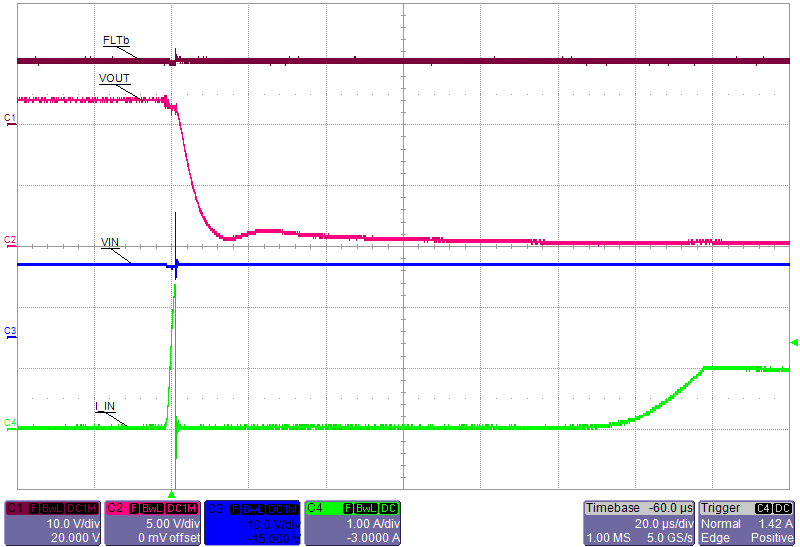Select the highlighted C3 channel descriptor box
The width and height of the screenshot is (800, 547).
252,523
